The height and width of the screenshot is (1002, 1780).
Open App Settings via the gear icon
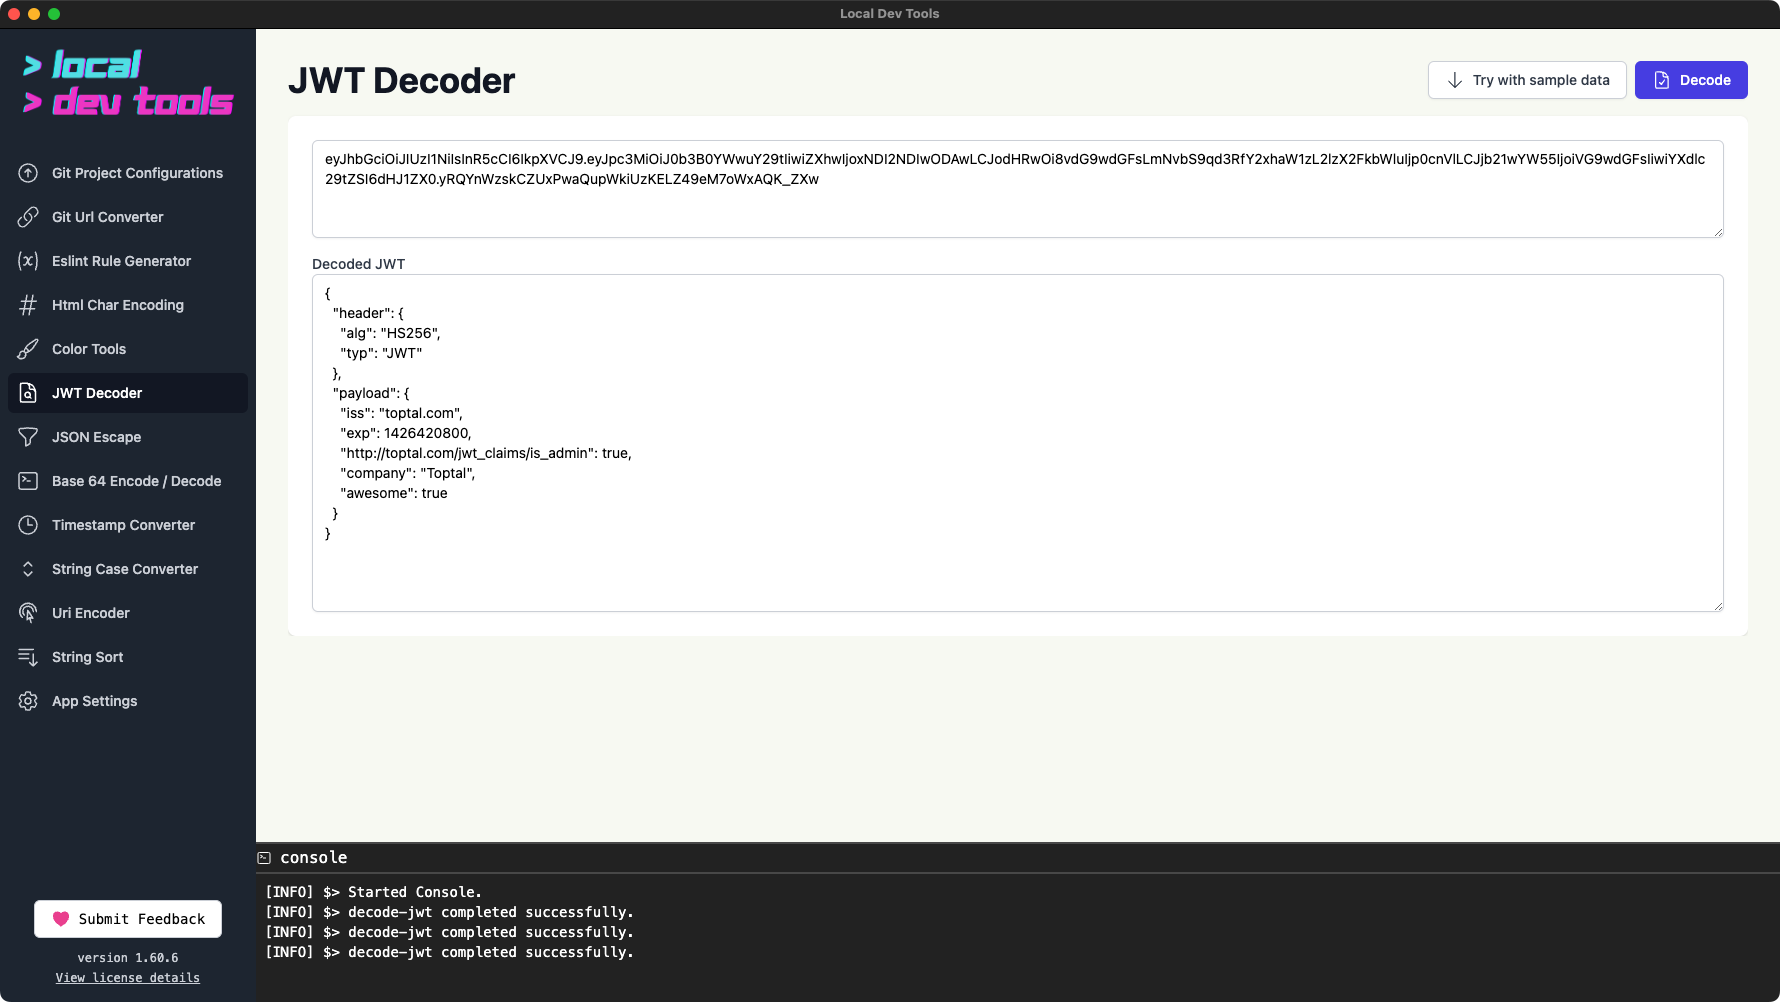pos(28,701)
